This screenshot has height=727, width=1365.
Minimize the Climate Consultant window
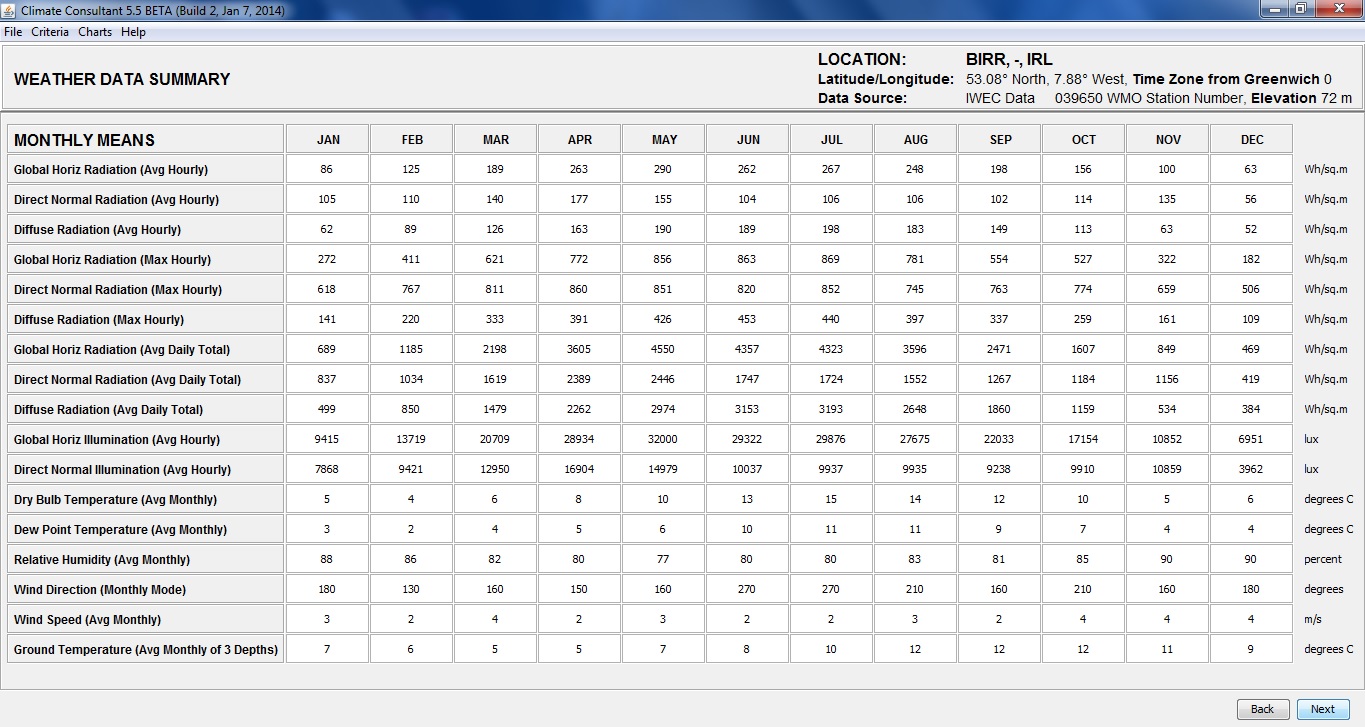point(1273,9)
